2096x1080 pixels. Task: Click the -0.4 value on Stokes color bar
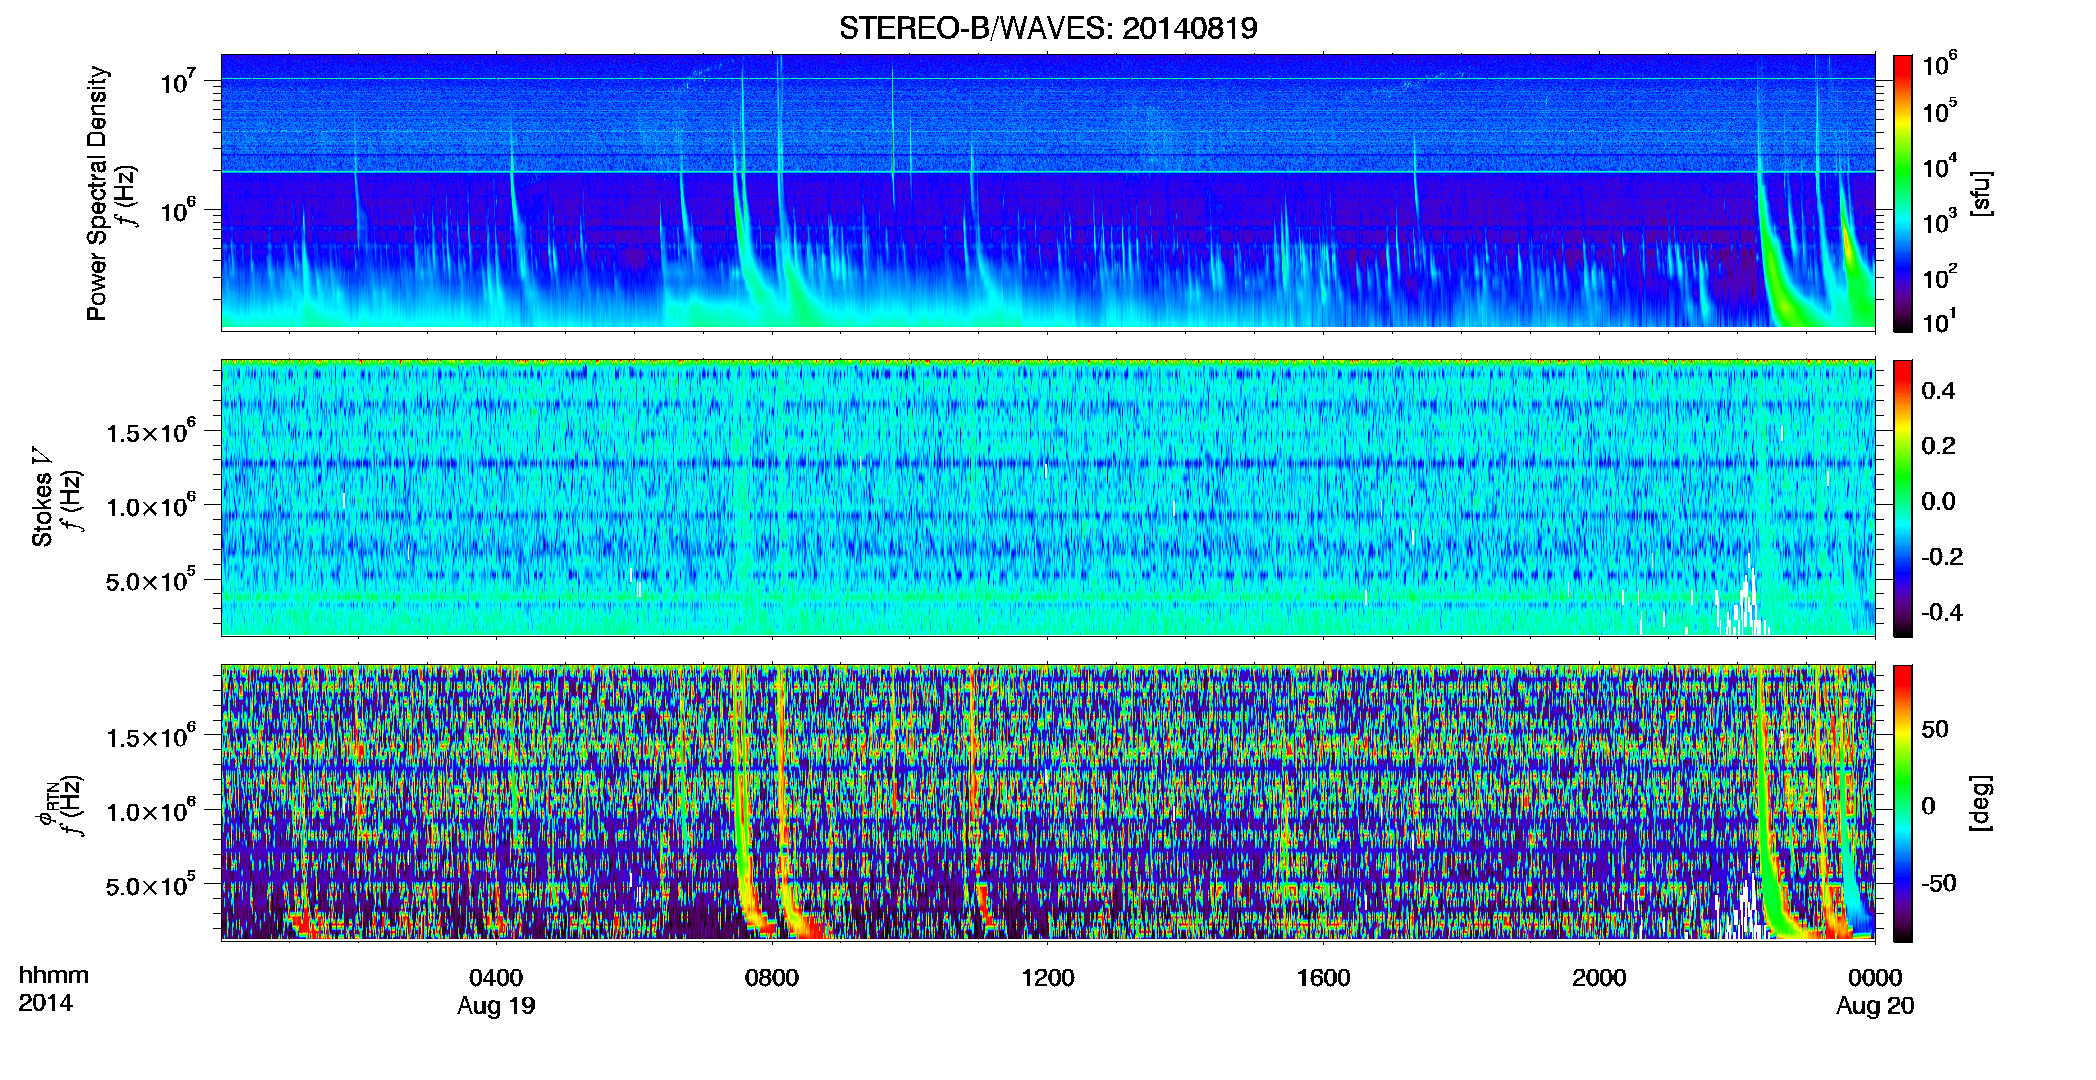click(1942, 612)
